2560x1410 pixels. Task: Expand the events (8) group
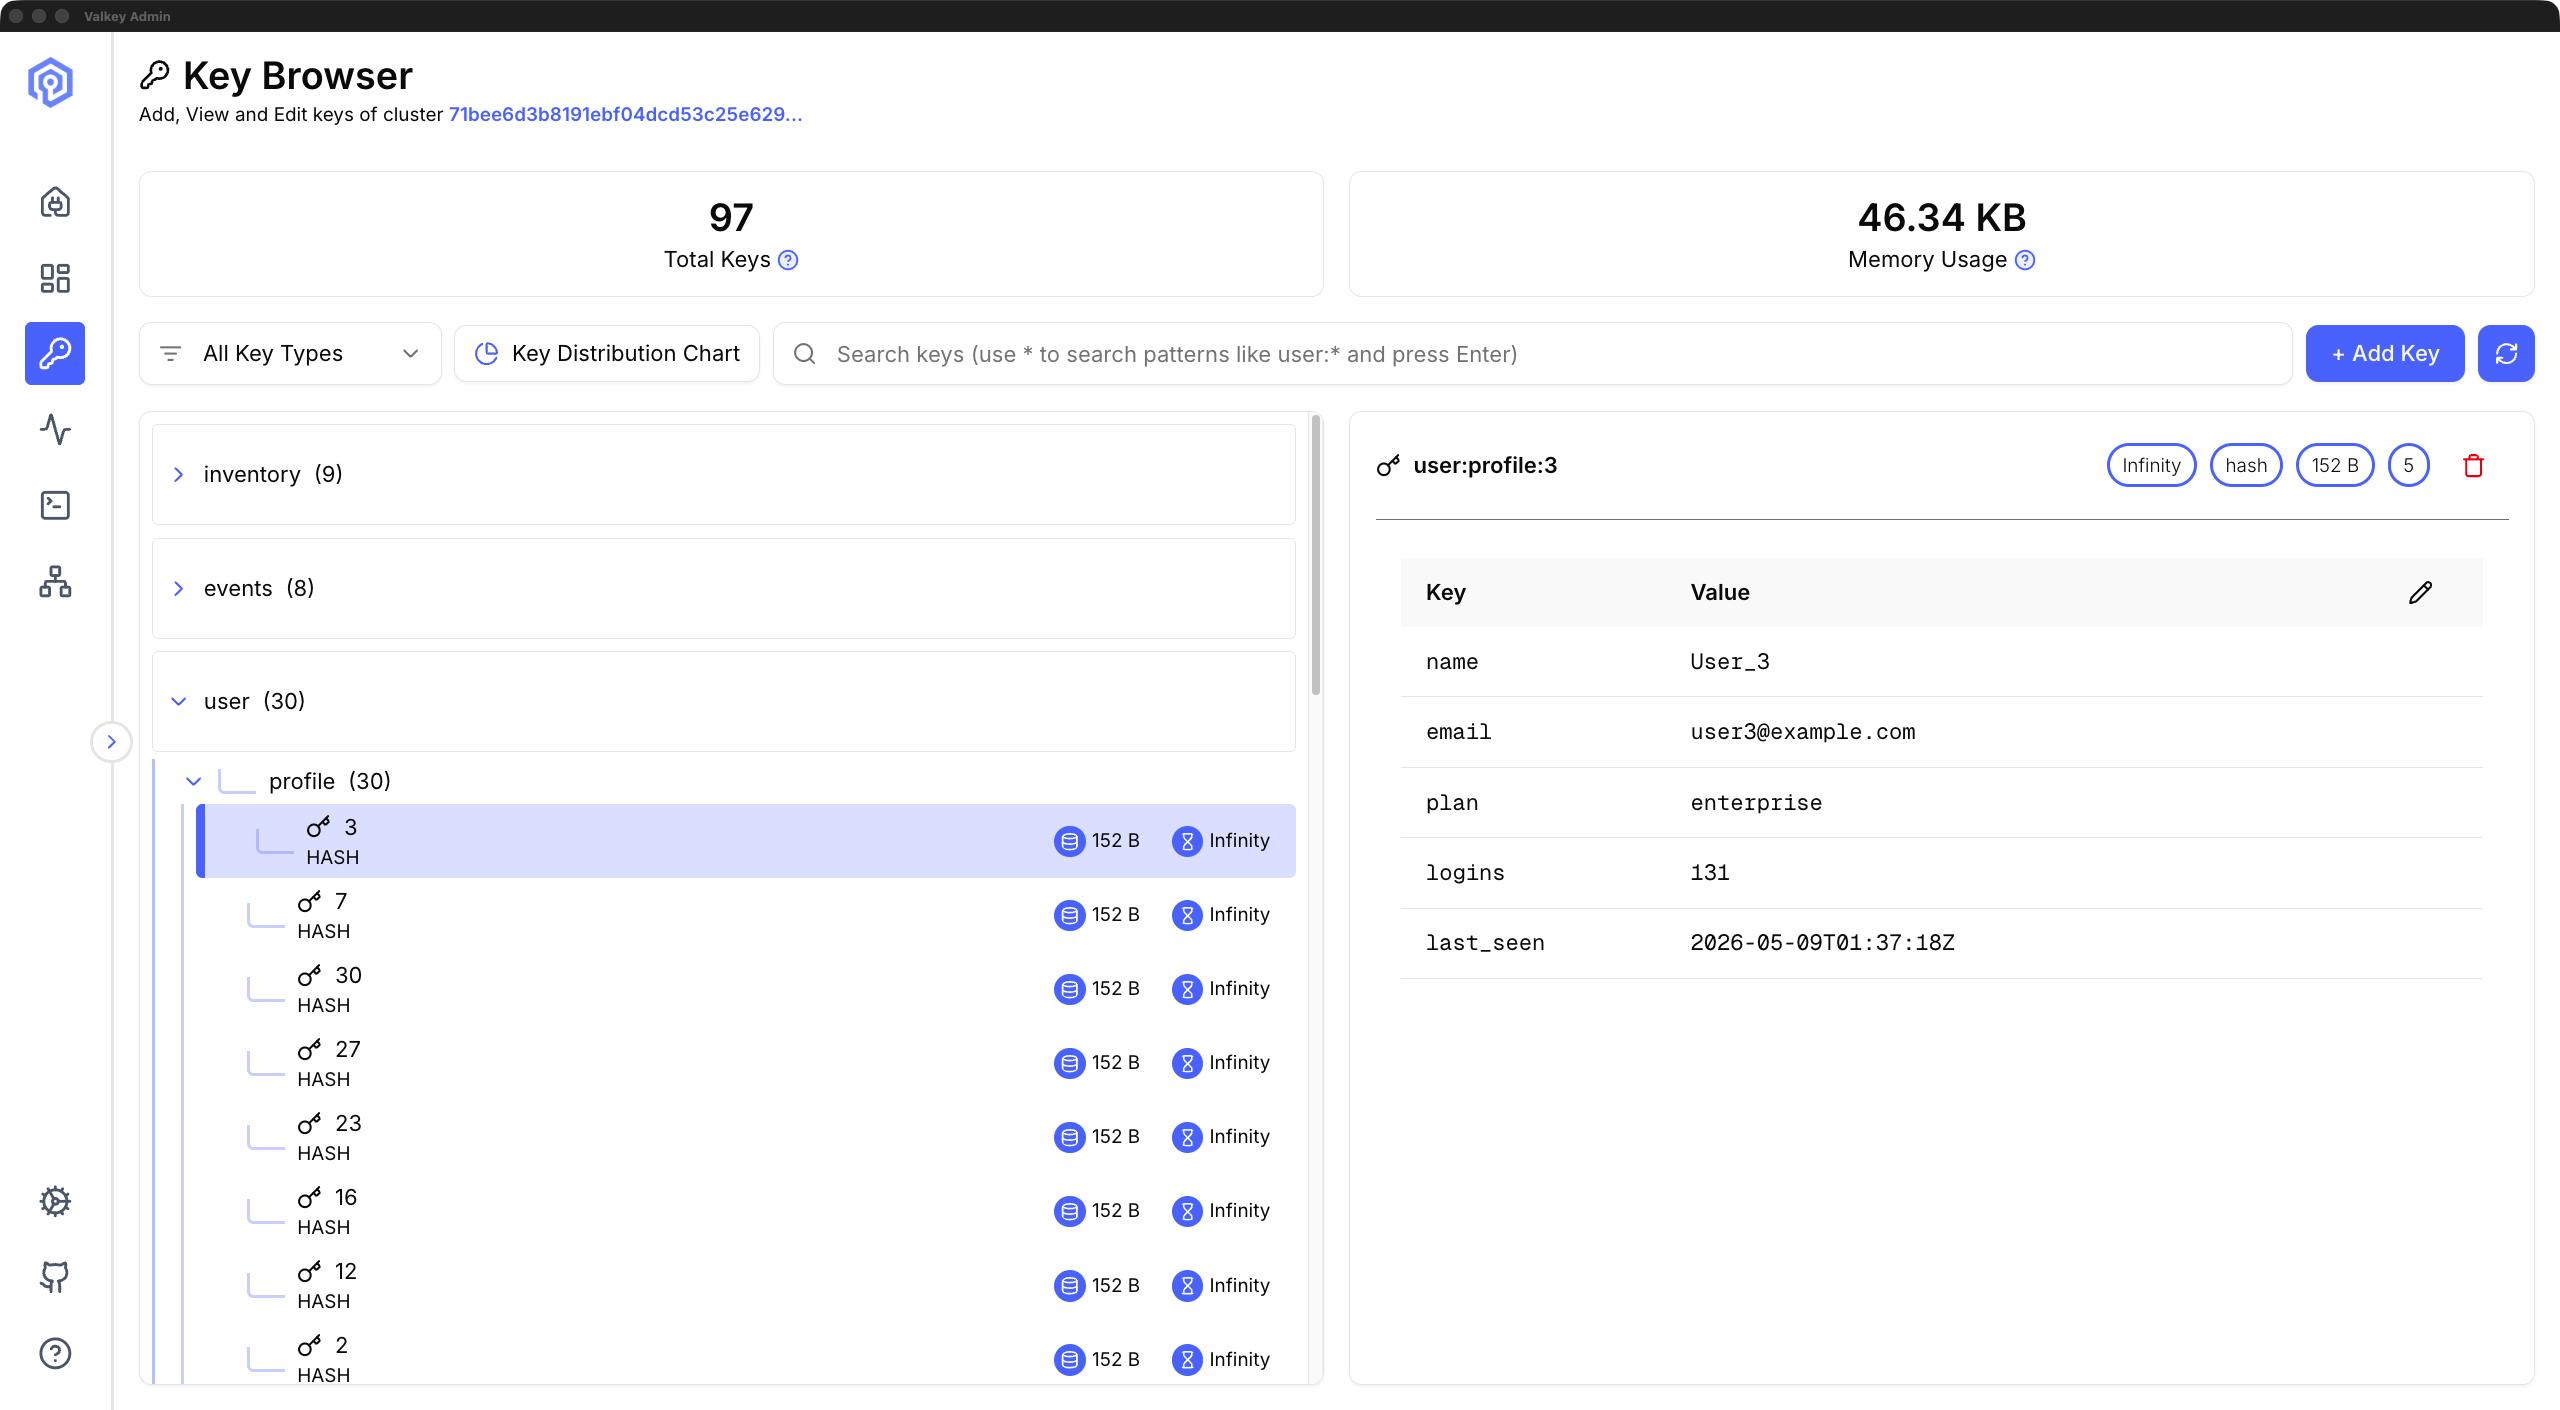tap(723, 588)
